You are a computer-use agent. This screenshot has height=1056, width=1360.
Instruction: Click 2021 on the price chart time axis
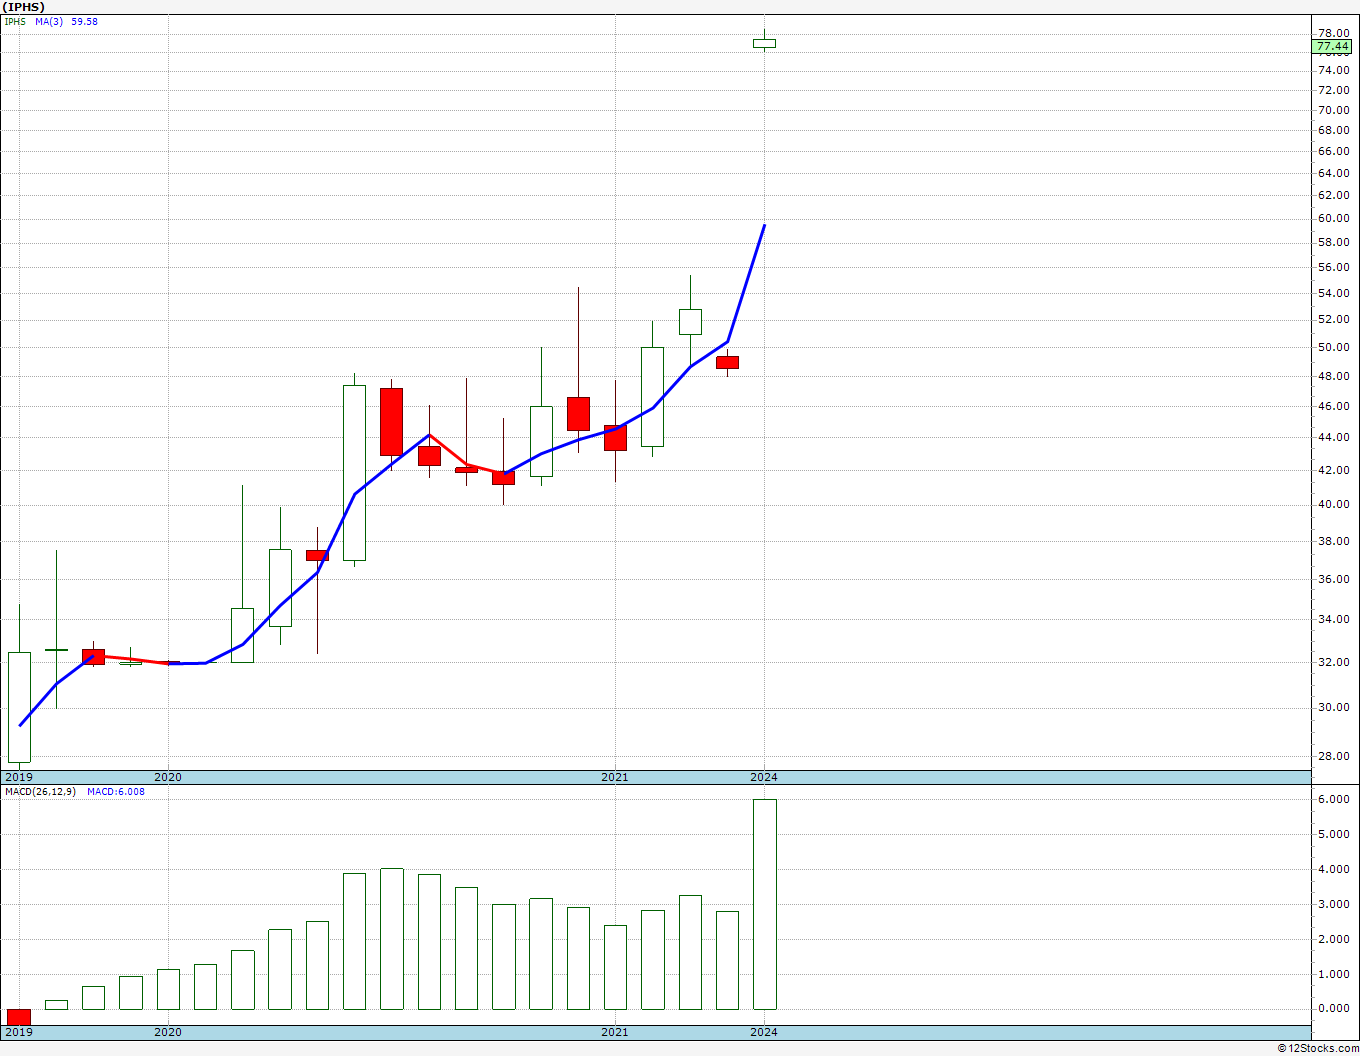tap(615, 777)
